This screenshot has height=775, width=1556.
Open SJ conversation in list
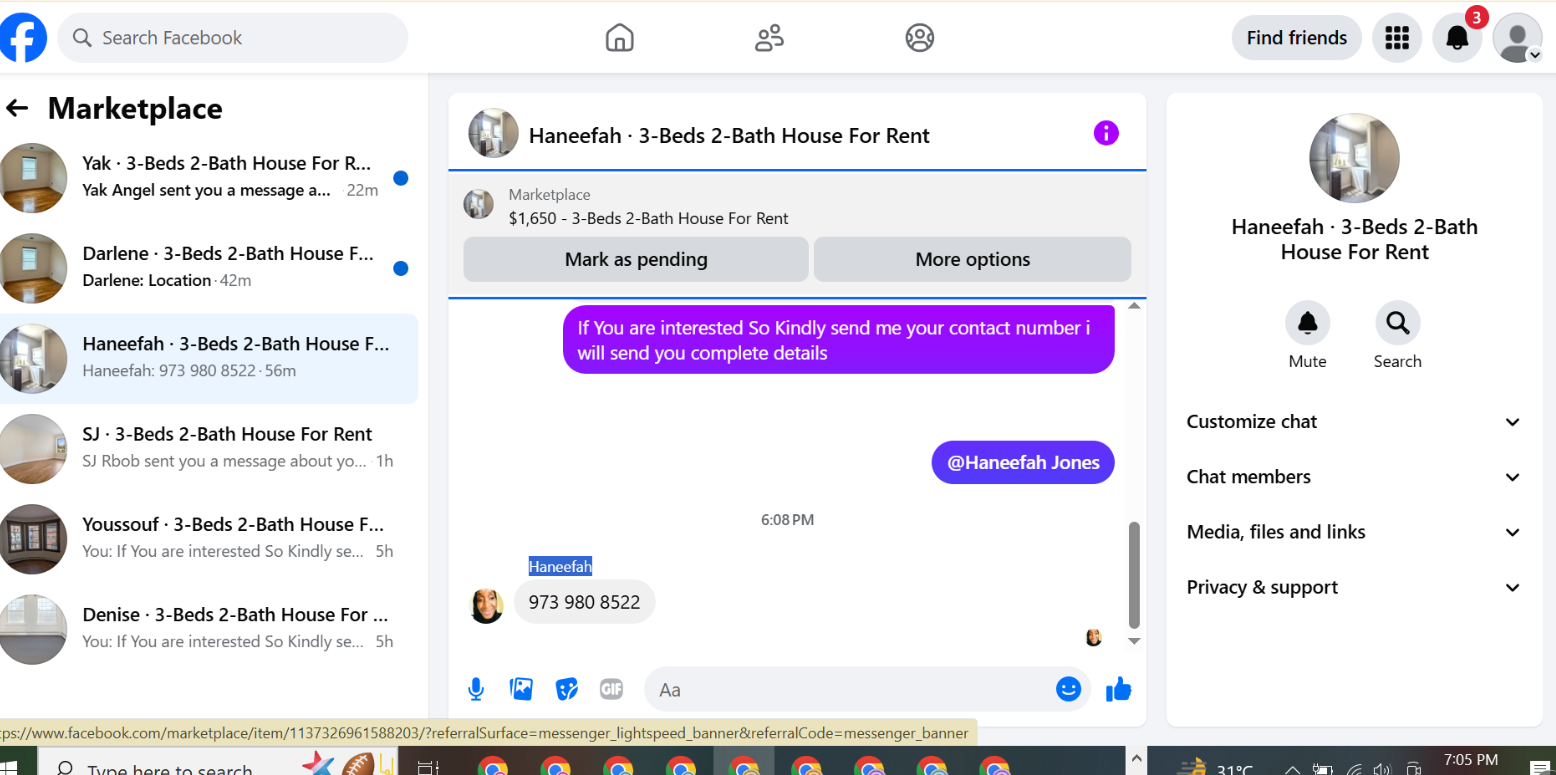point(209,448)
